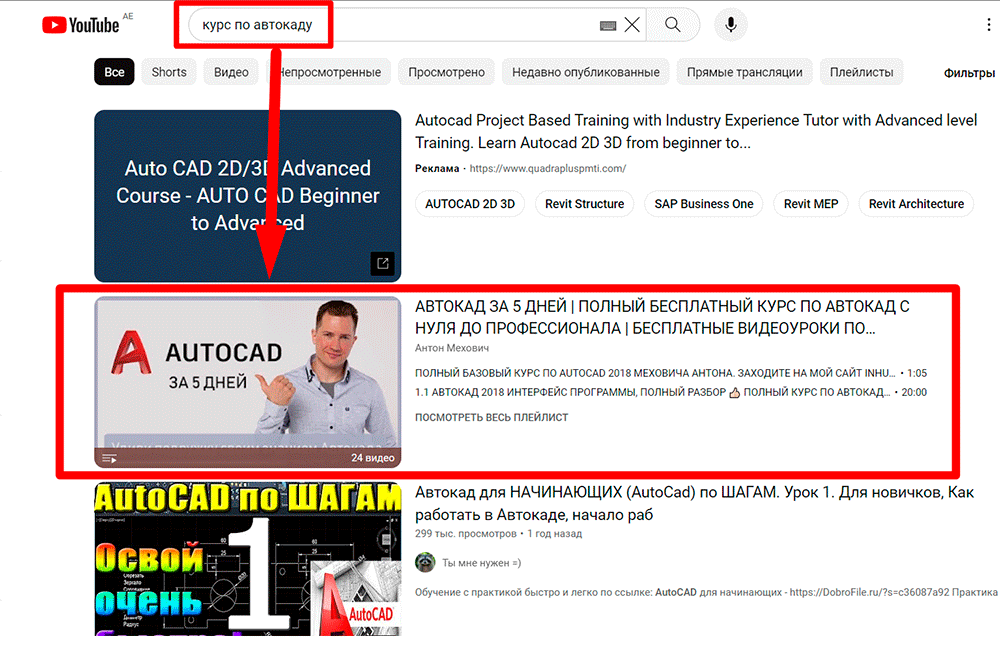Open Автокад для НАЧИНАЮЩИХ video title
This screenshot has height=667, width=1000.
(x=695, y=503)
